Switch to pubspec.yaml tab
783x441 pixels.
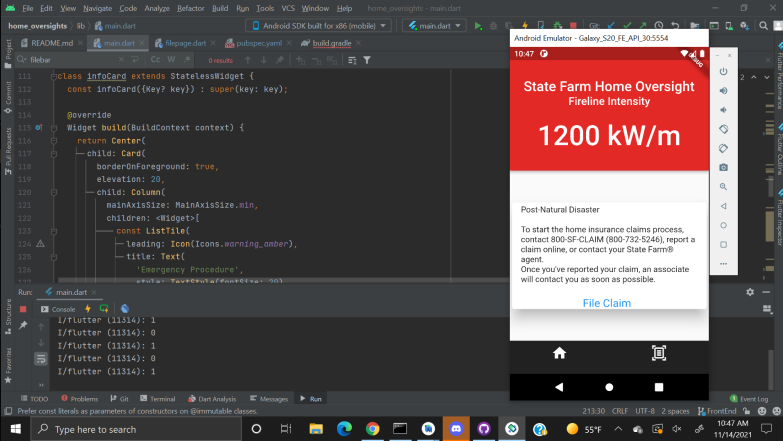pyautogui.click(x=258, y=43)
